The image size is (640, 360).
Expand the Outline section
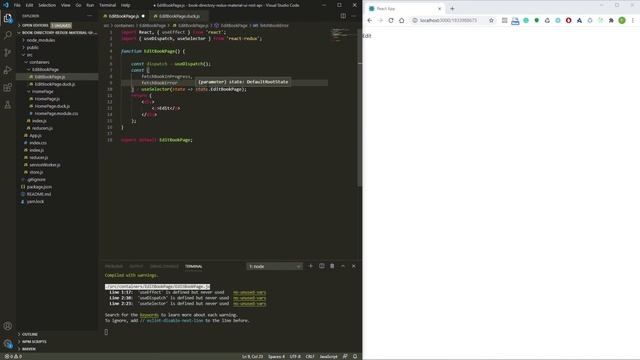tap(29, 334)
